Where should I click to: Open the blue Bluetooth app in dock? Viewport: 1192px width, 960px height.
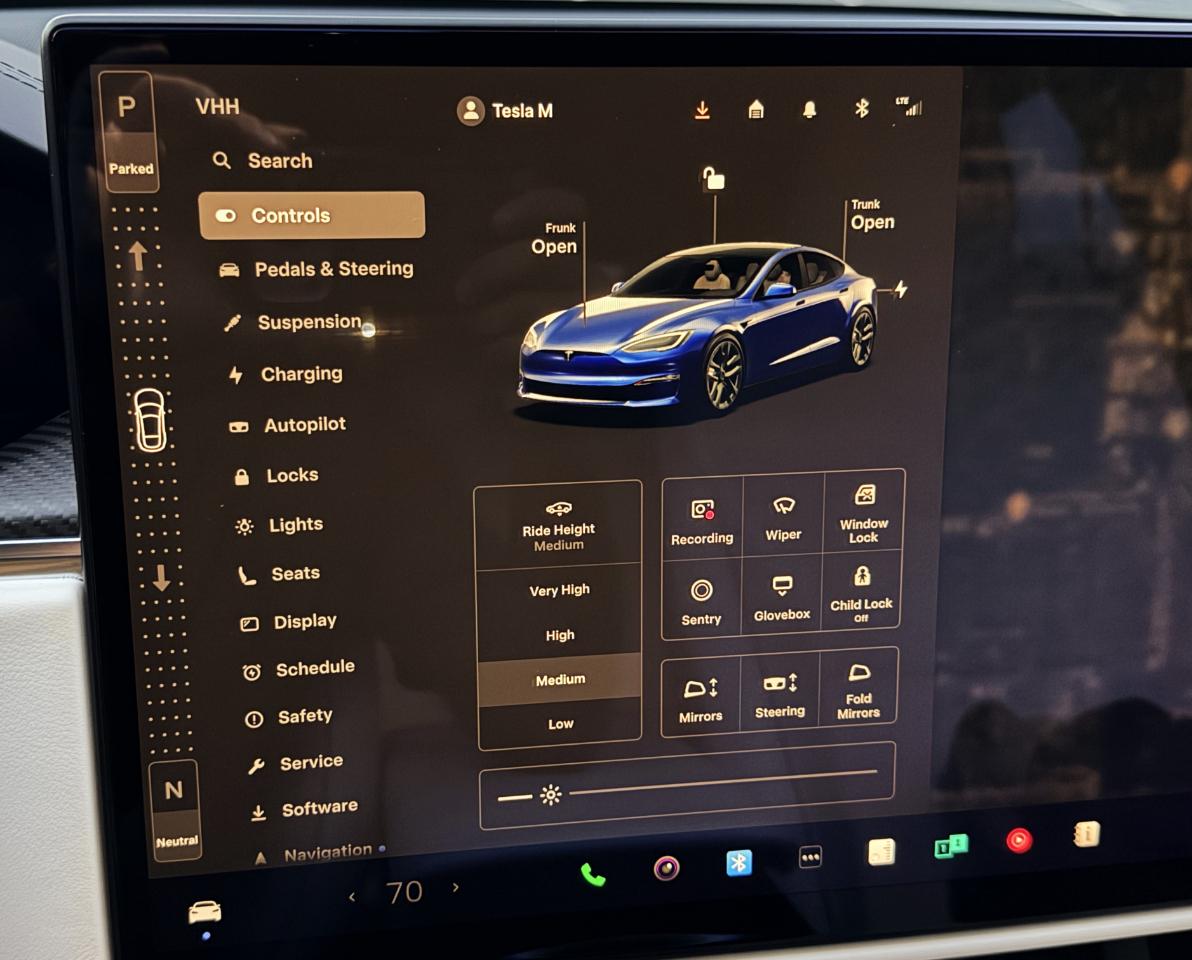click(x=739, y=862)
